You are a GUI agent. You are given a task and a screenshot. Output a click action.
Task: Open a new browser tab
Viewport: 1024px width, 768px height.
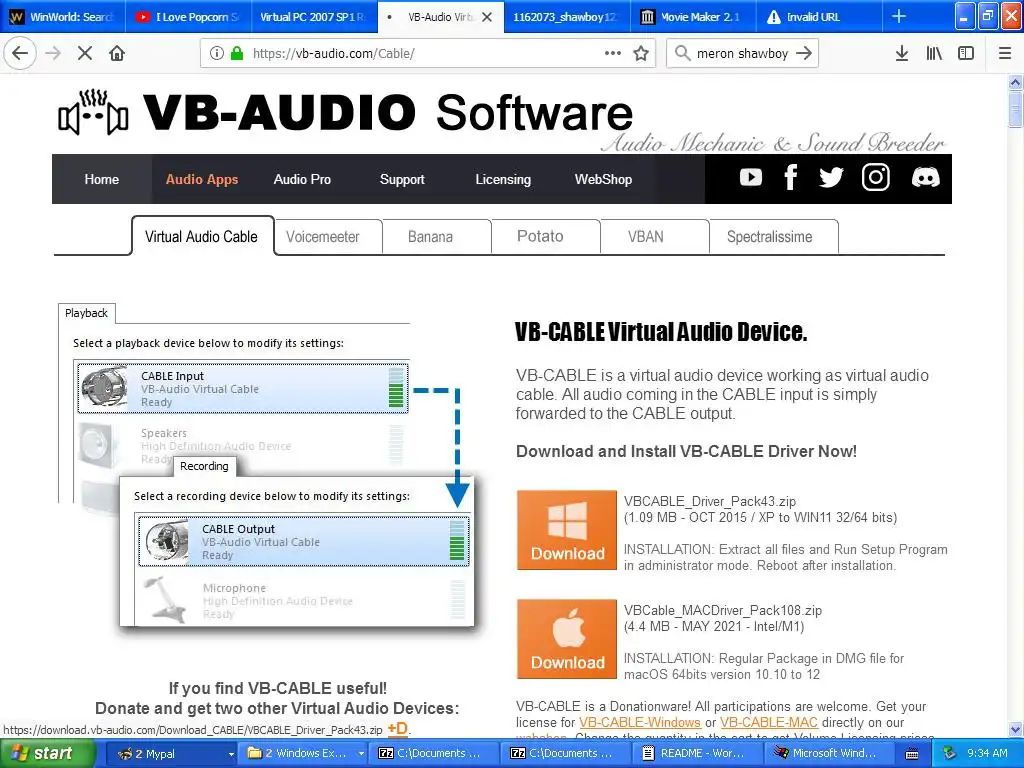click(899, 16)
